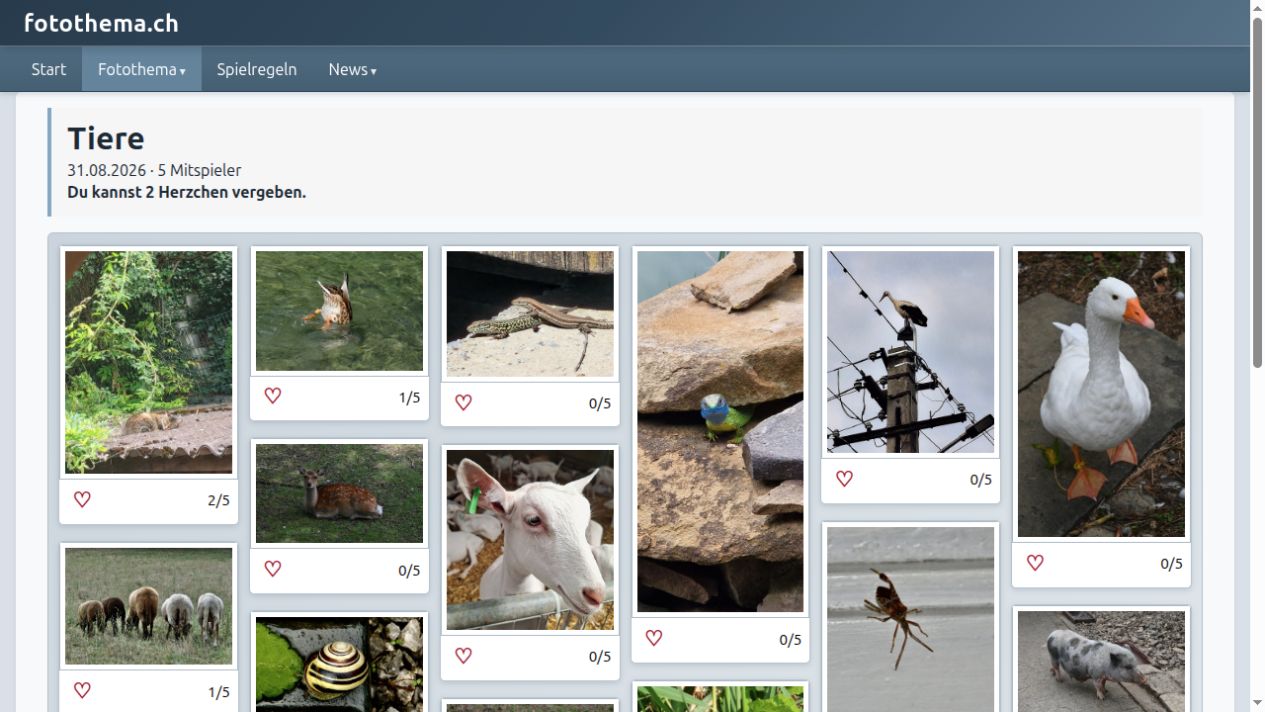
Task: View the two lizards picture
Action: (530, 314)
